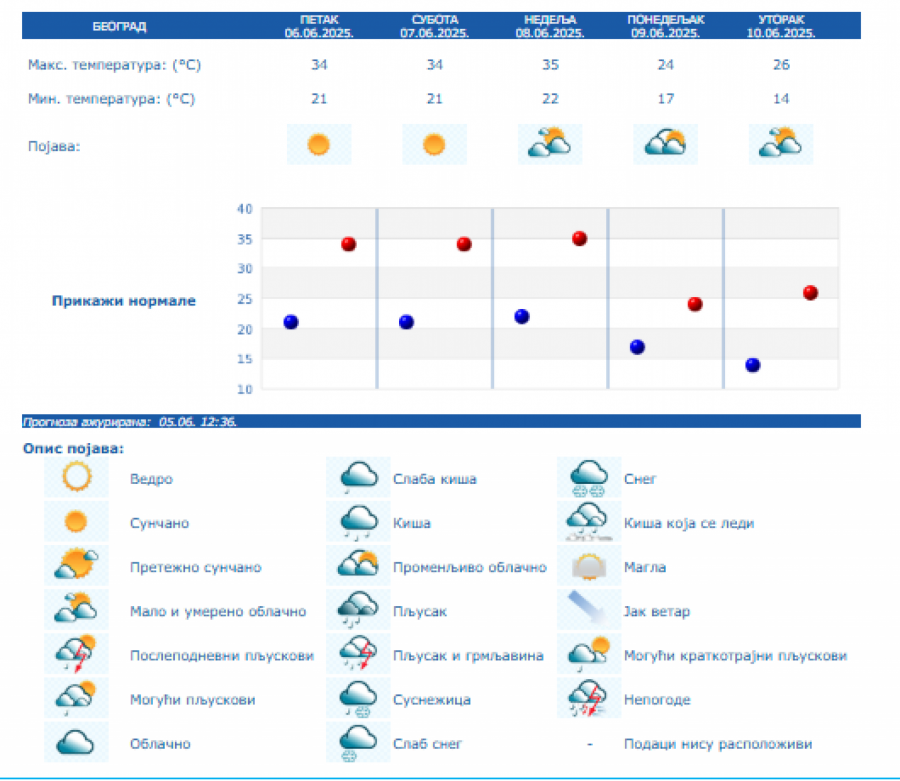Click the Пљусак и грмљавина legend icon
This screenshot has height=781, width=900.
pos(358,656)
